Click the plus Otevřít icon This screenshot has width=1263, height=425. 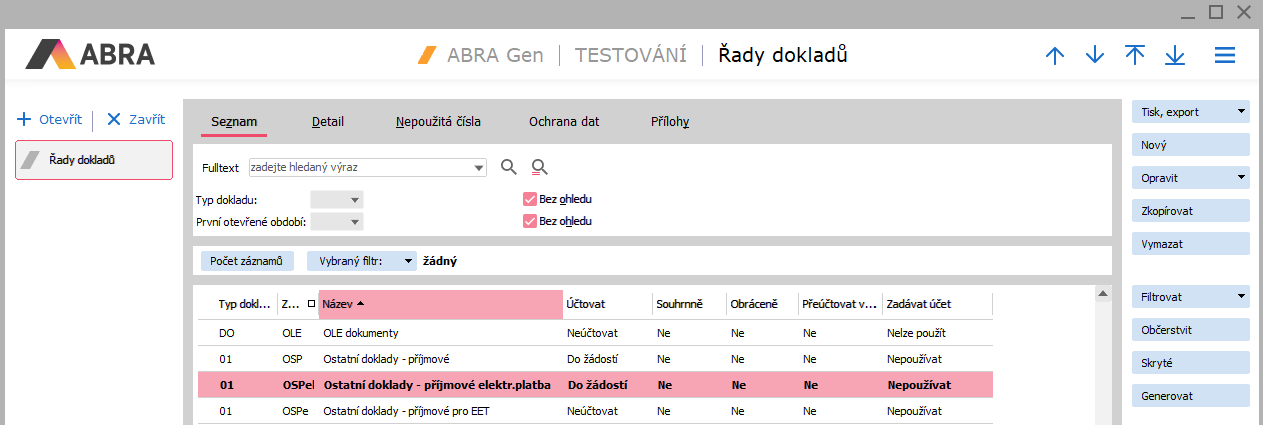tap(24, 119)
